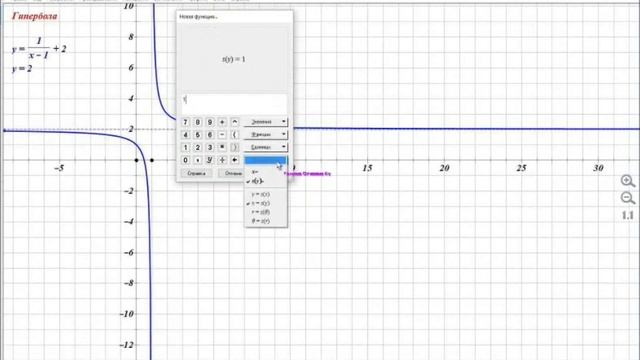
Task: Select the y = 2 function label
Action: pyautogui.click(x=22, y=69)
